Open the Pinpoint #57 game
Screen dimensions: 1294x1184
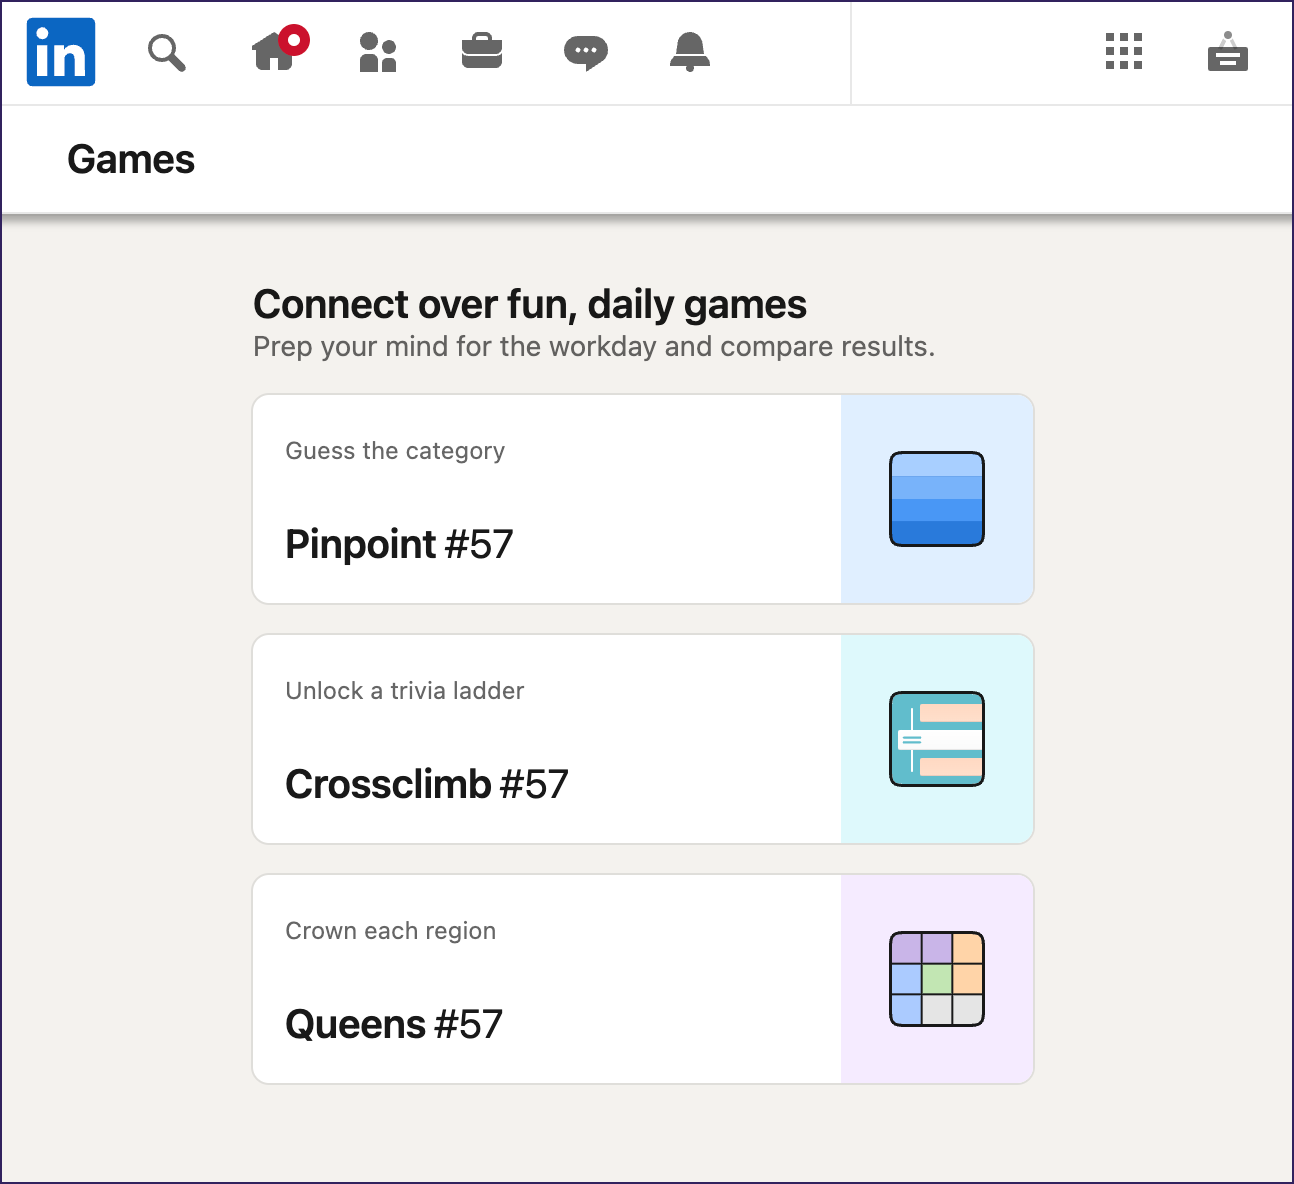point(643,499)
